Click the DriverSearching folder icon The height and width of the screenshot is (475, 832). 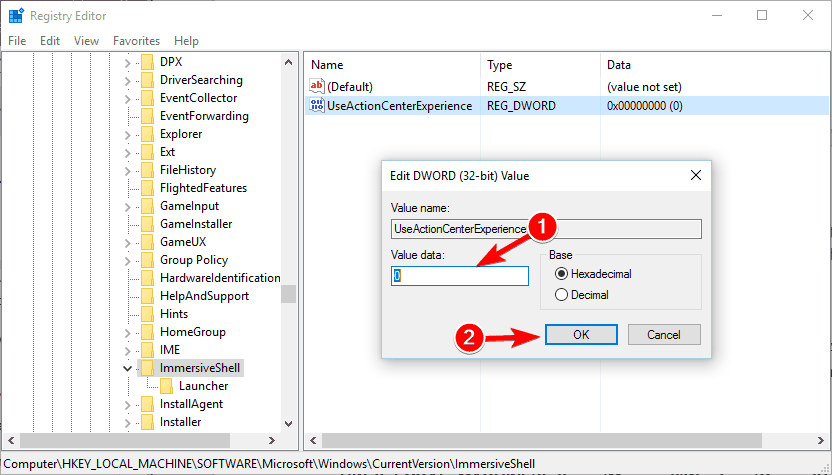(x=148, y=80)
